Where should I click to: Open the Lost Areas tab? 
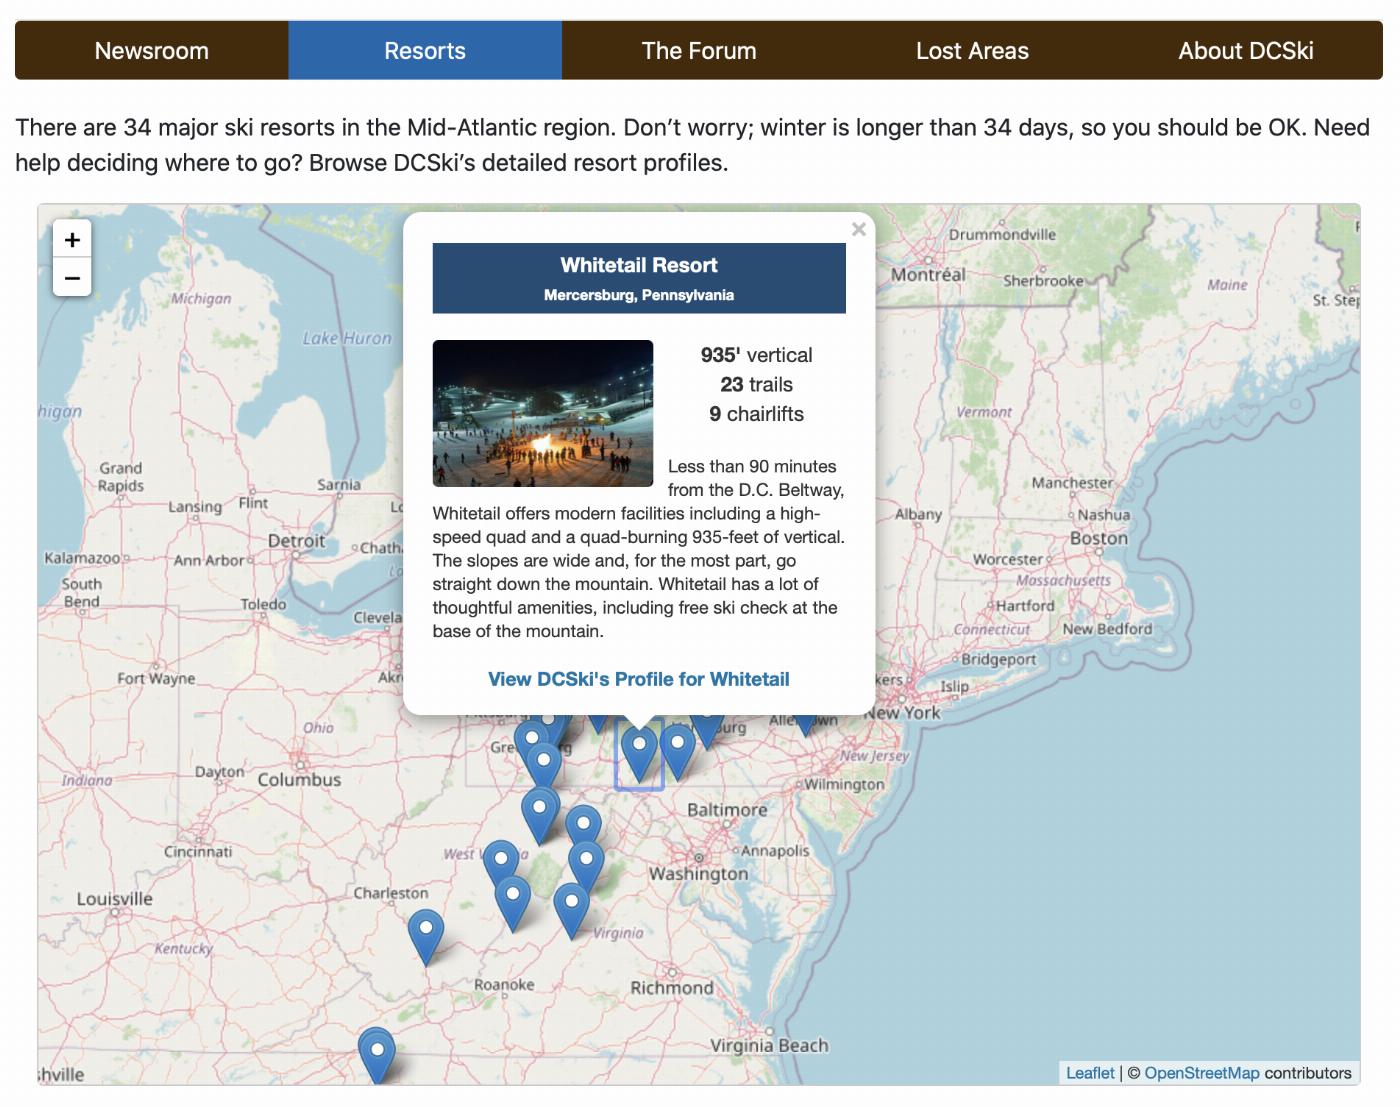tap(972, 51)
